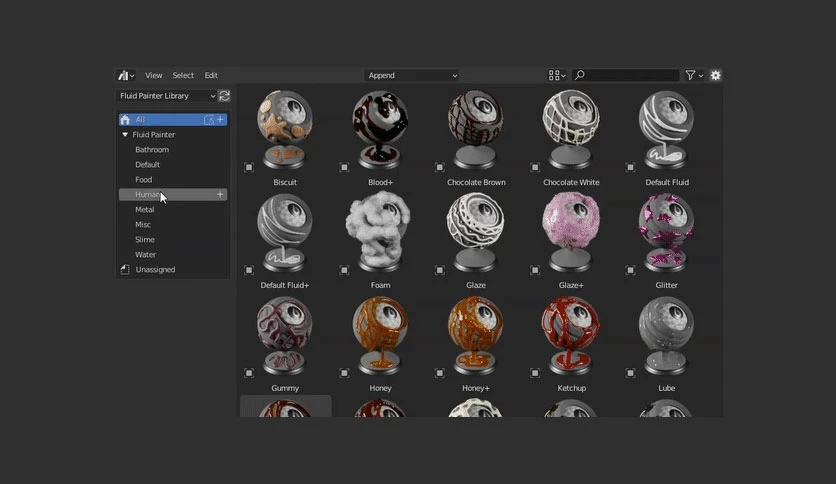Select the Human catalog

point(173,195)
